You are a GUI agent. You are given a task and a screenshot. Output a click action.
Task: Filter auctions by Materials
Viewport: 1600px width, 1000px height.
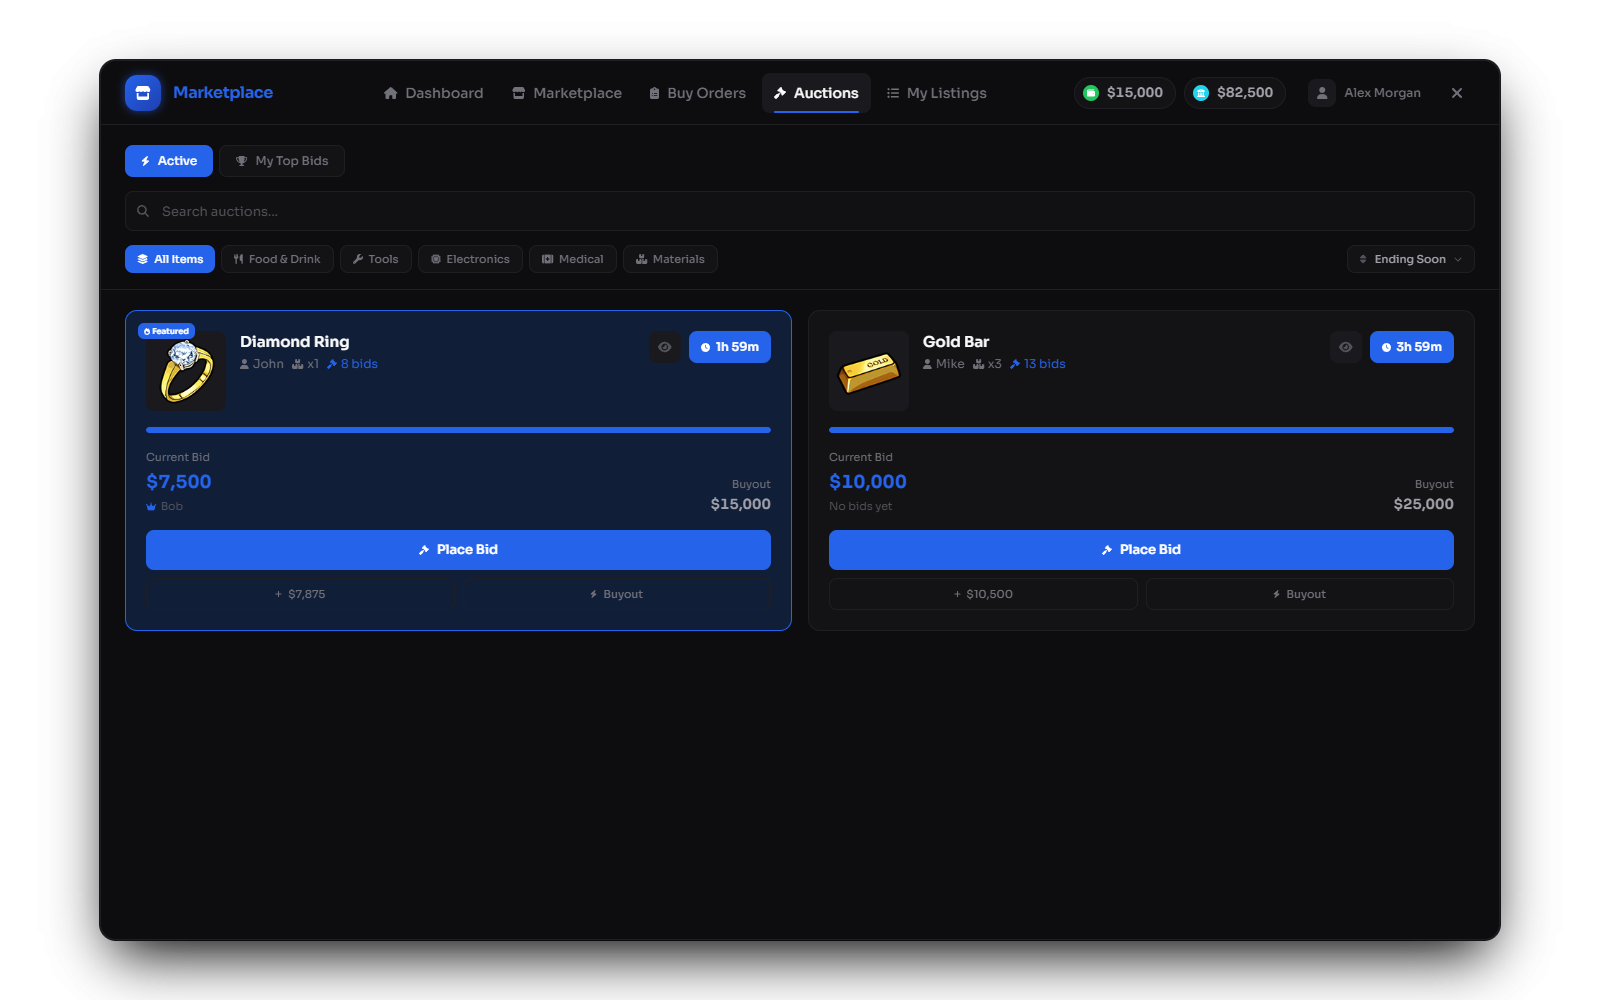point(670,259)
